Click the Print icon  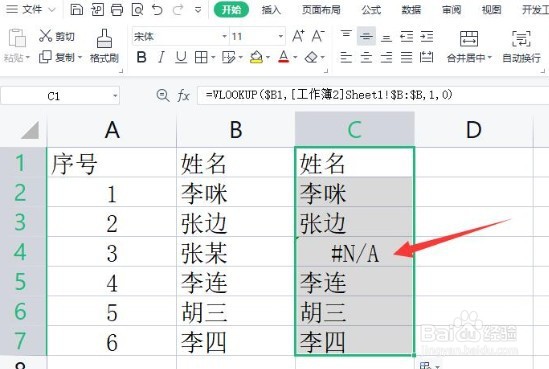(x=117, y=9)
